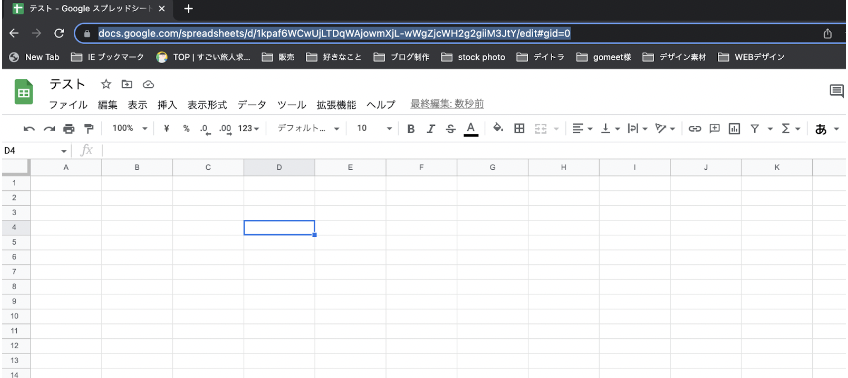Open the ヘルプ menu

tap(381, 104)
